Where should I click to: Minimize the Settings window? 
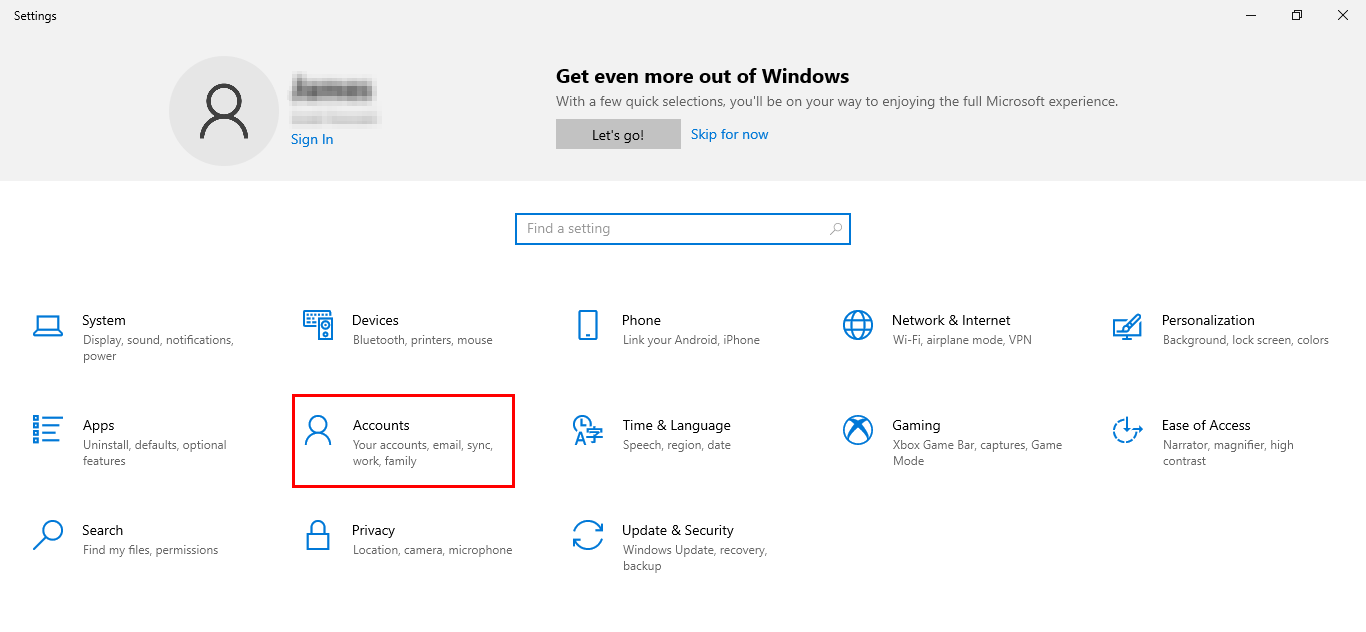point(1251,15)
